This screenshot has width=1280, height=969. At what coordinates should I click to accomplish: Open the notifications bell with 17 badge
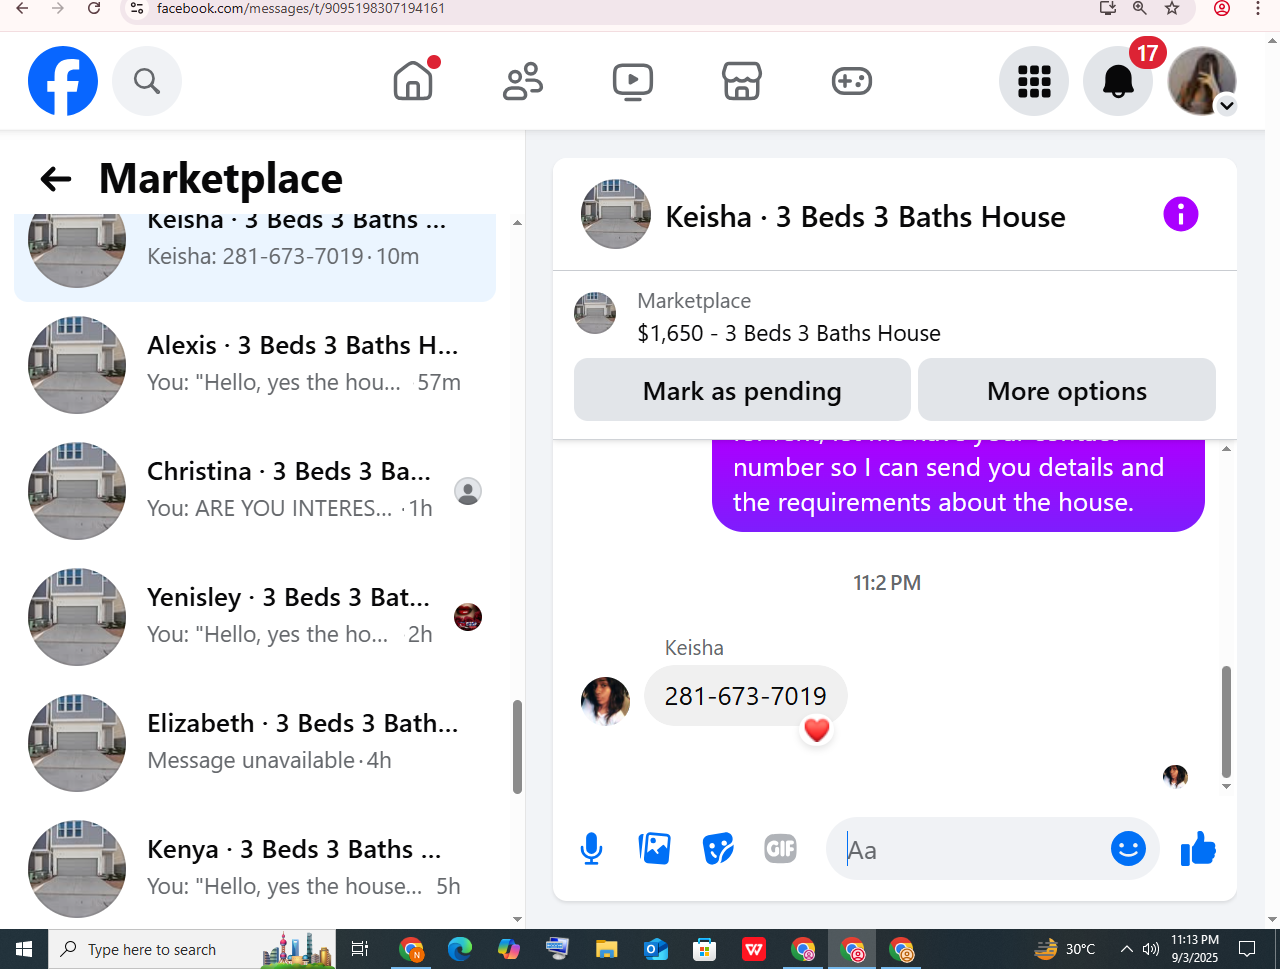[1118, 81]
